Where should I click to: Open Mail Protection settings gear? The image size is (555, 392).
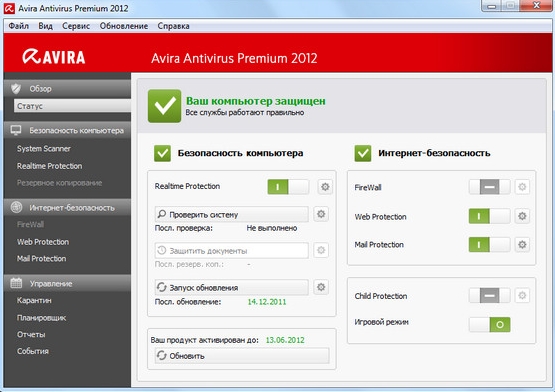[522, 244]
